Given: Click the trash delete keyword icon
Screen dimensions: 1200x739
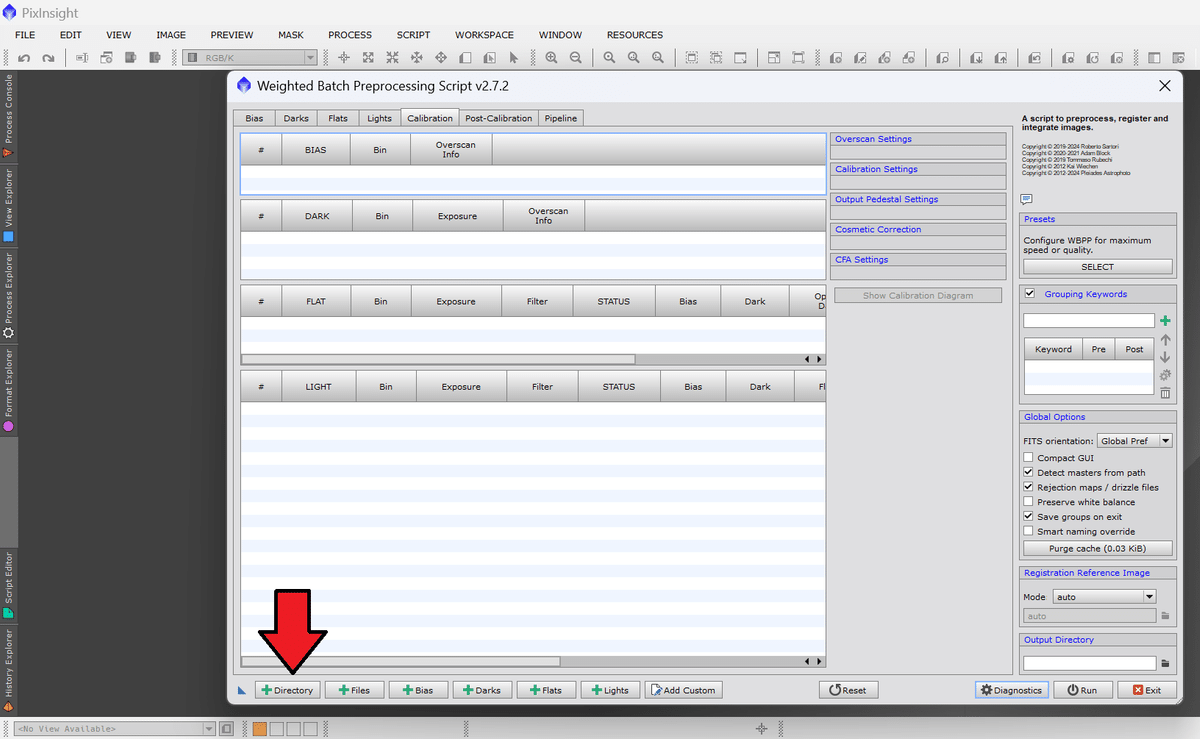Looking at the screenshot, I should [1165, 393].
